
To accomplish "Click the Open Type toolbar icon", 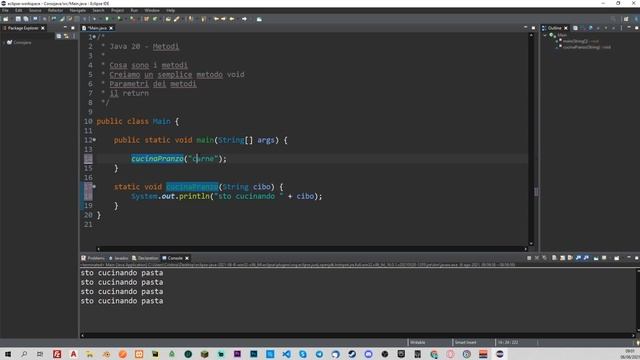I will 168,19.
